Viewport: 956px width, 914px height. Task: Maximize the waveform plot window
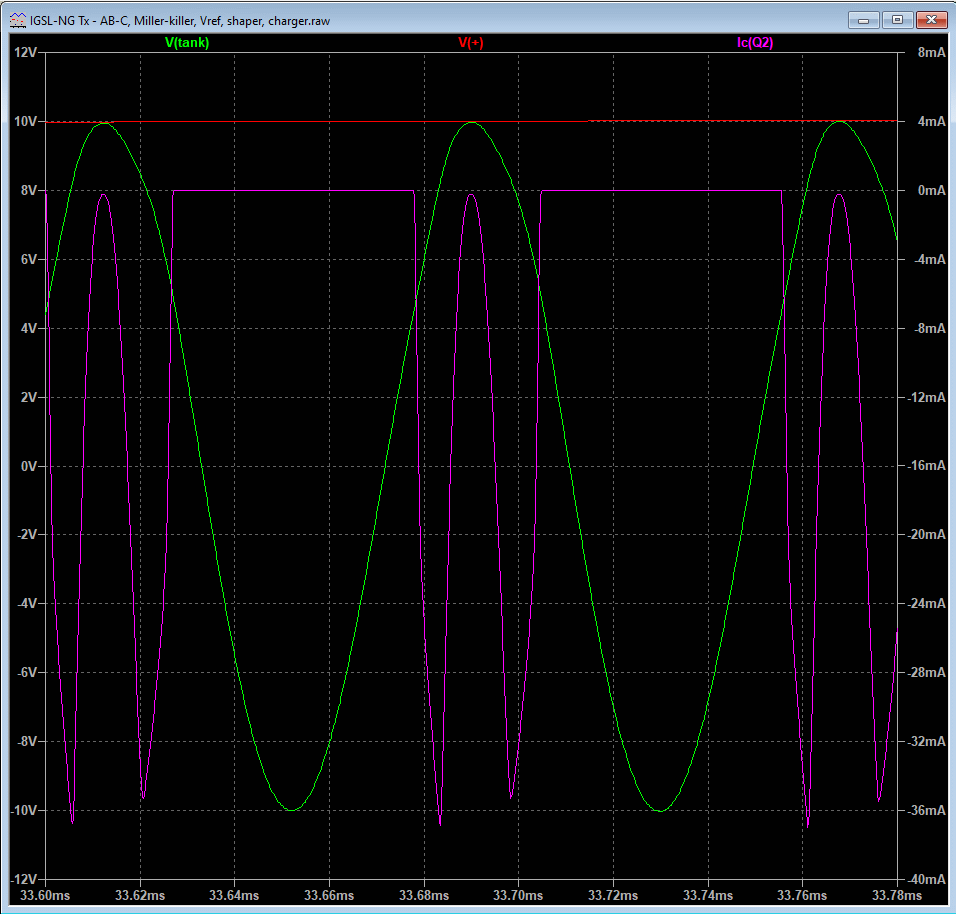click(x=897, y=19)
